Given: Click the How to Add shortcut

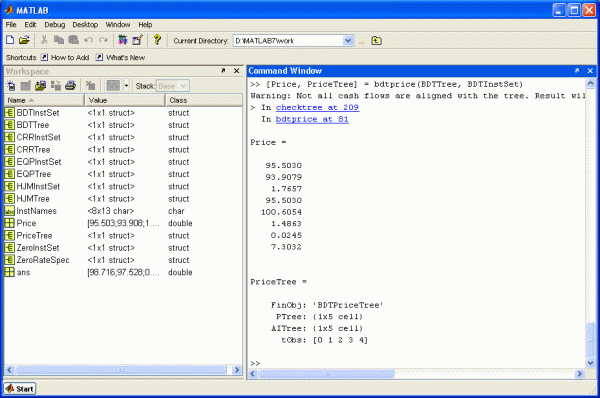Looking at the screenshot, I should [x=65, y=57].
